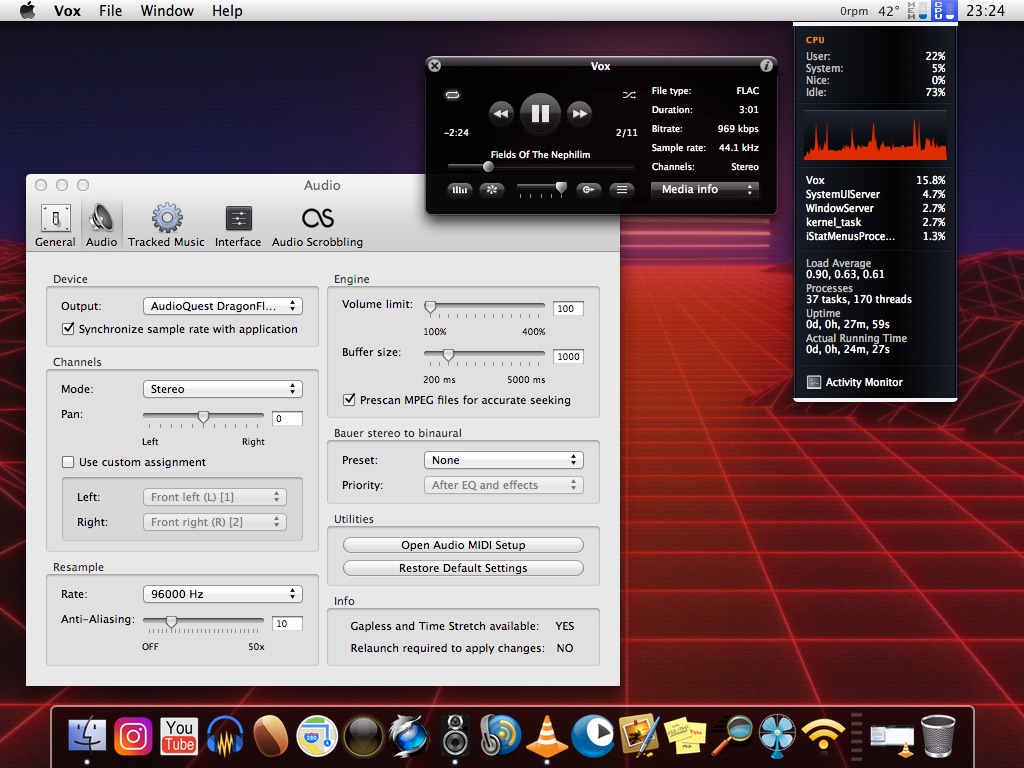Open the Window menu in menu bar

click(x=167, y=11)
